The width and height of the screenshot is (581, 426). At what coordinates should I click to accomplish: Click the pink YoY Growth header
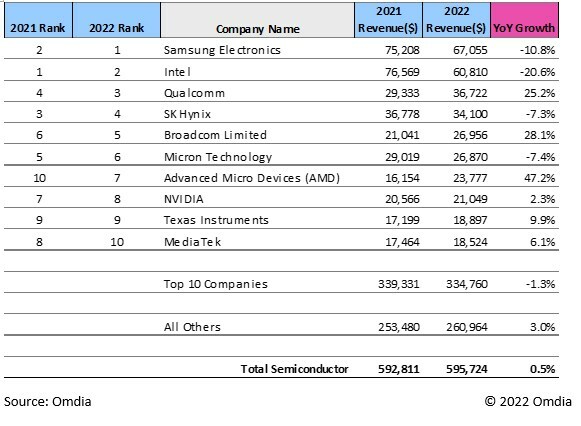point(524,20)
